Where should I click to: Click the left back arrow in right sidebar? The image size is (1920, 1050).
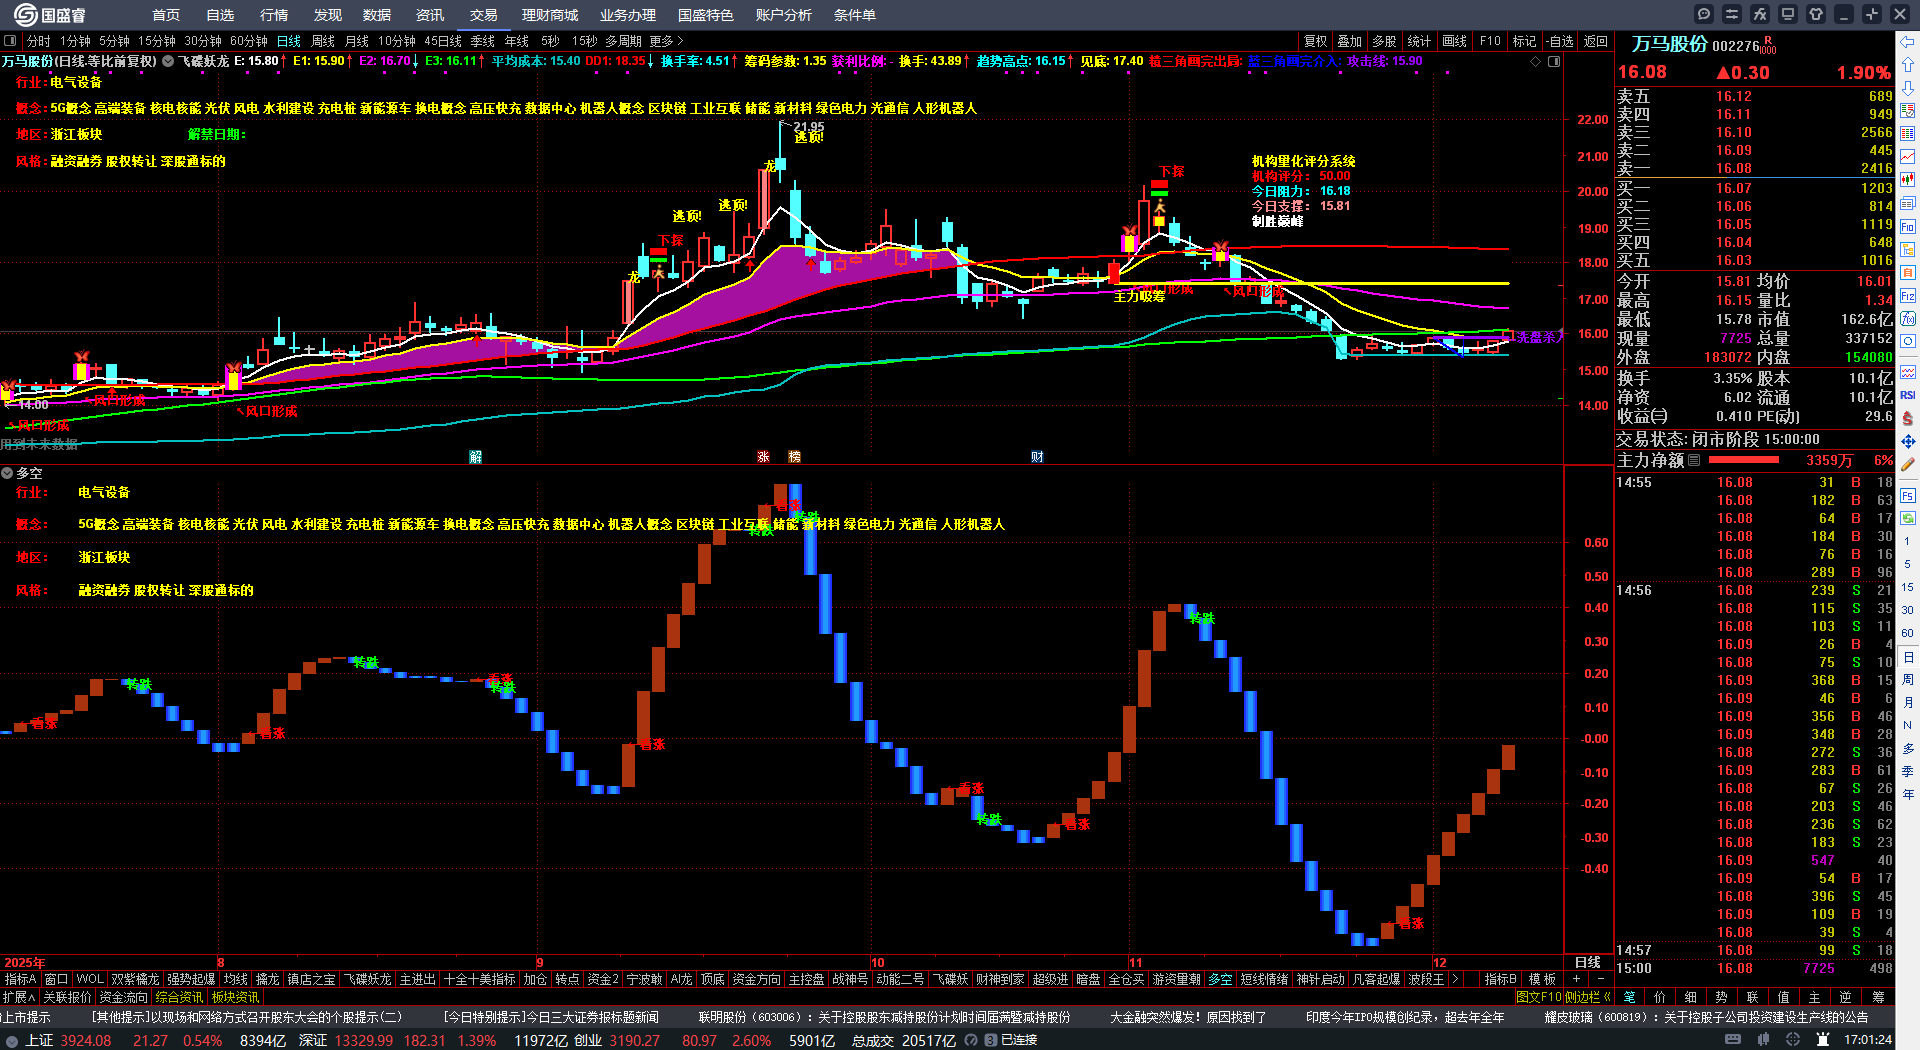(x=1908, y=42)
